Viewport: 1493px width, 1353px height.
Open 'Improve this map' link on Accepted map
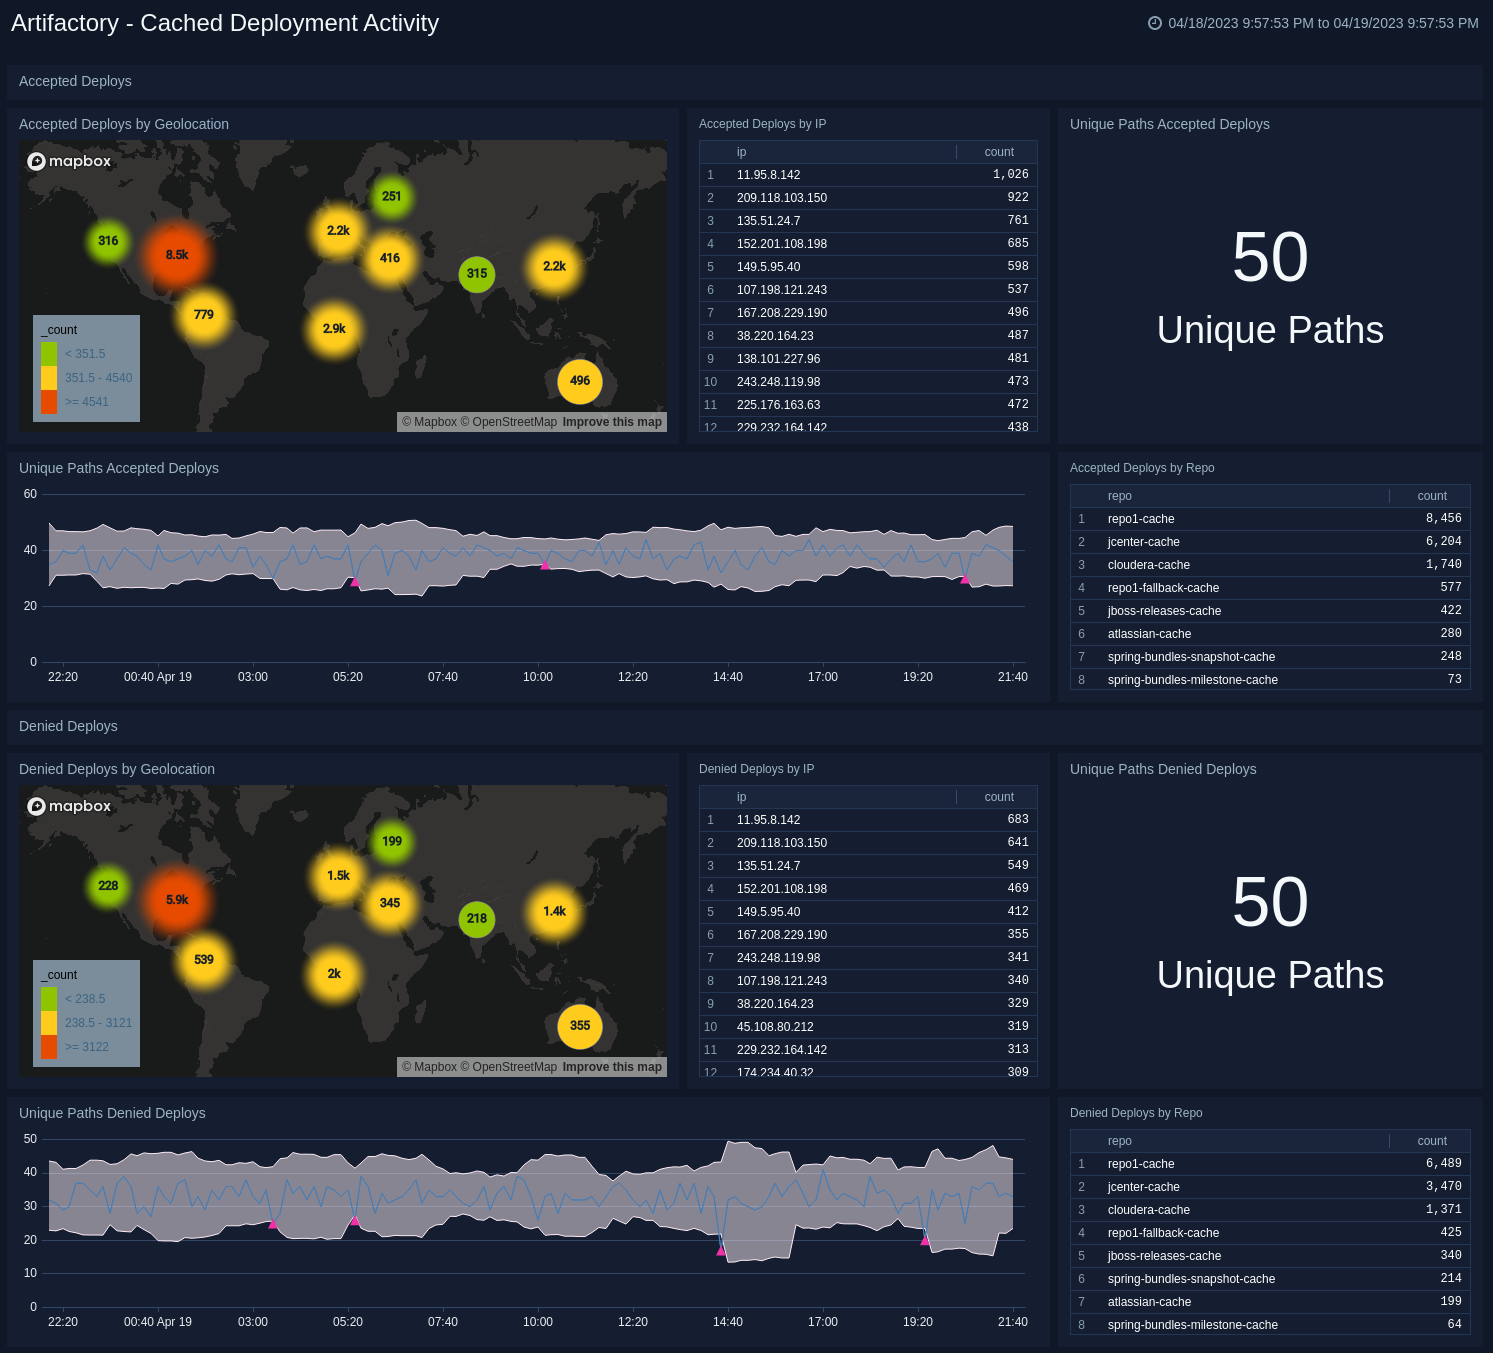coord(612,422)
